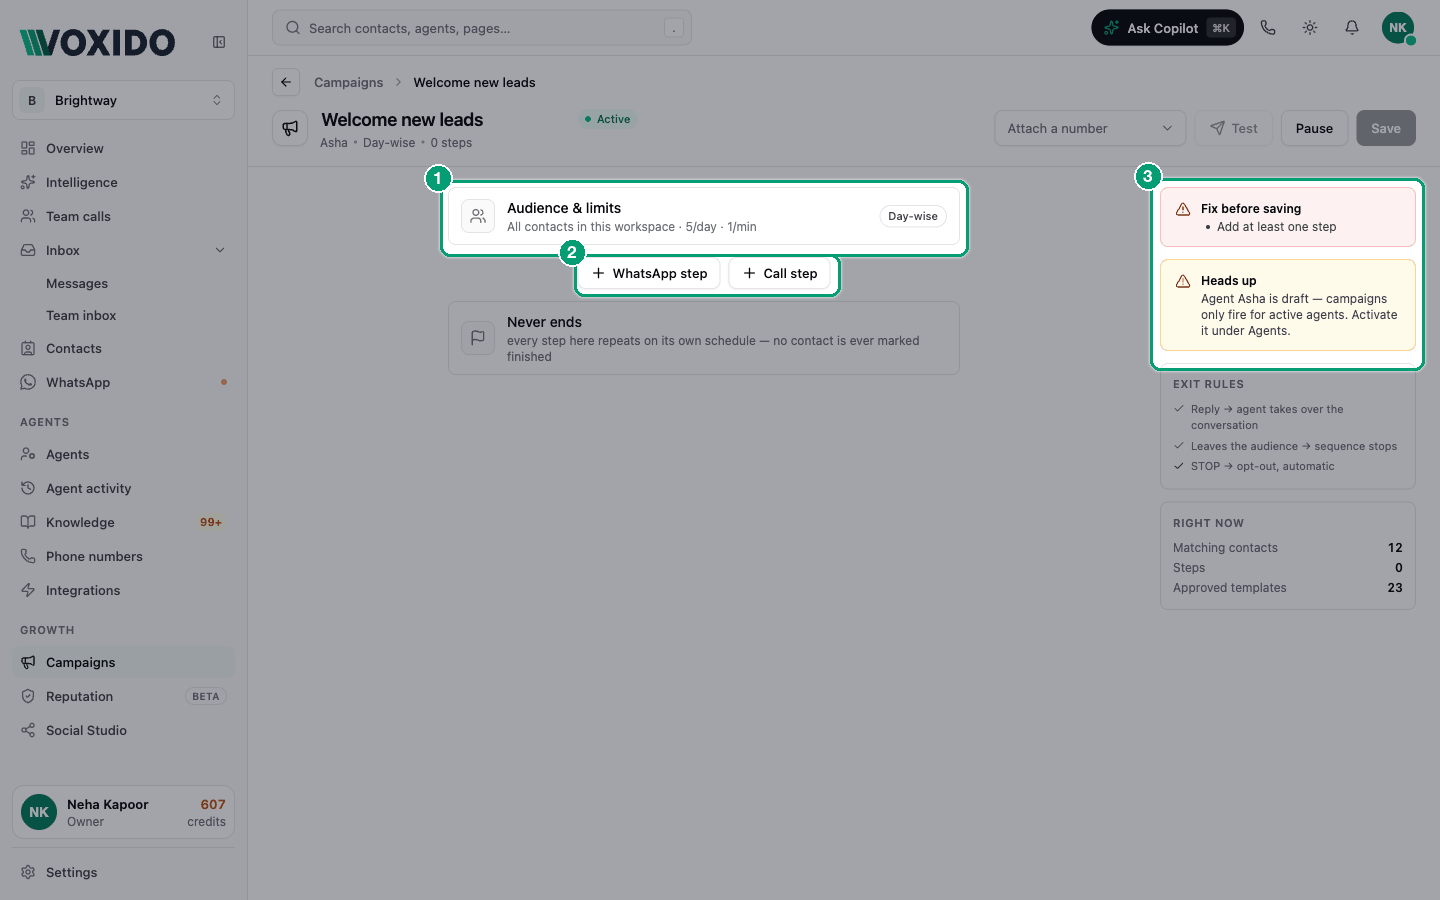The height and width of the screenshot is (900, 1440).
Task: Go to Team calls
Action: pos(123,216)
